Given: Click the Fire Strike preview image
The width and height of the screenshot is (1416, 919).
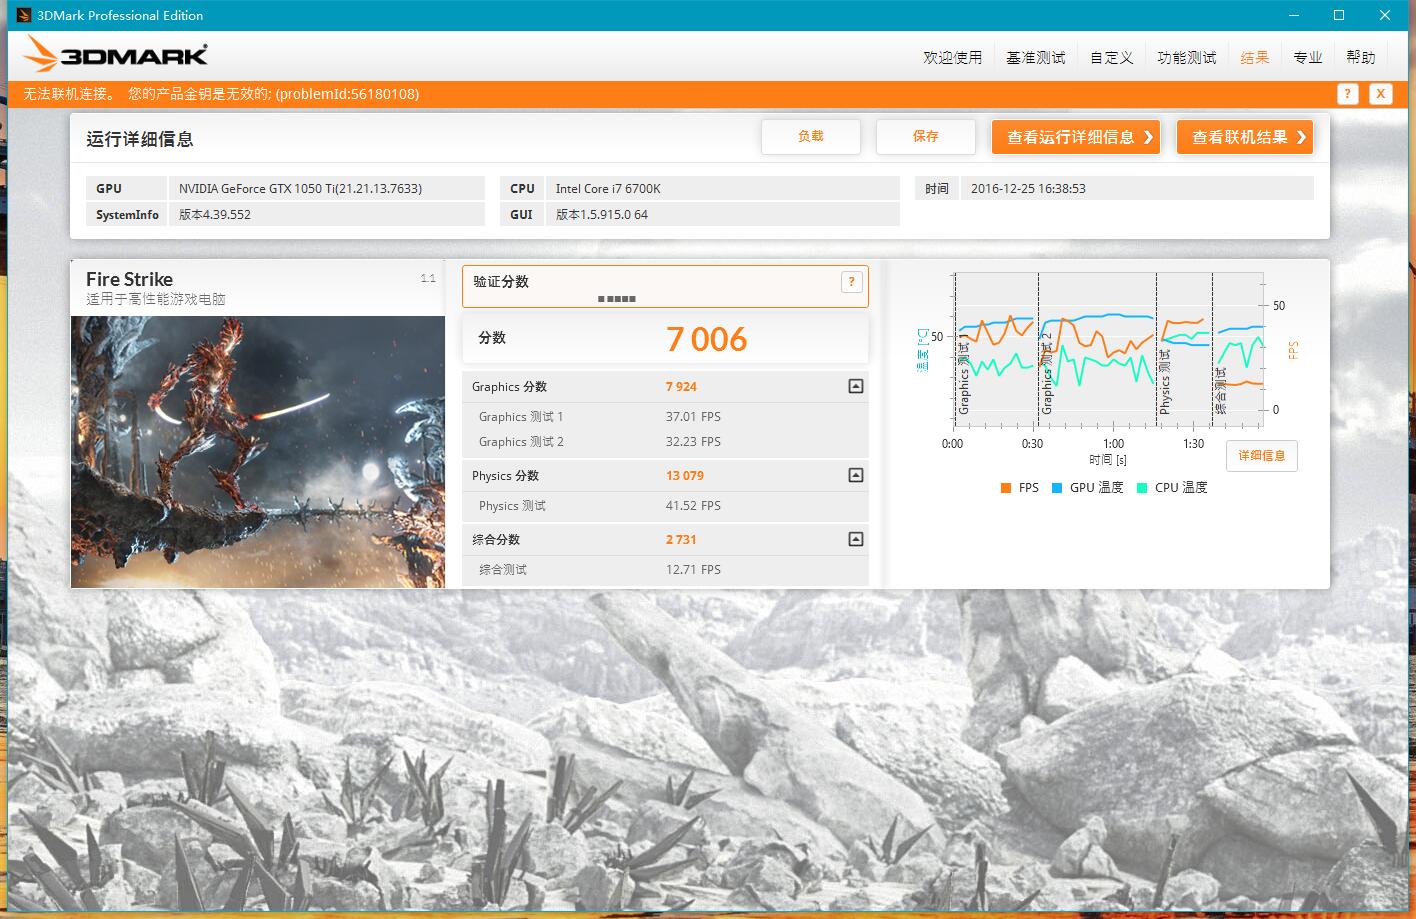Looking at the screenshot, I should coord(257,451).
